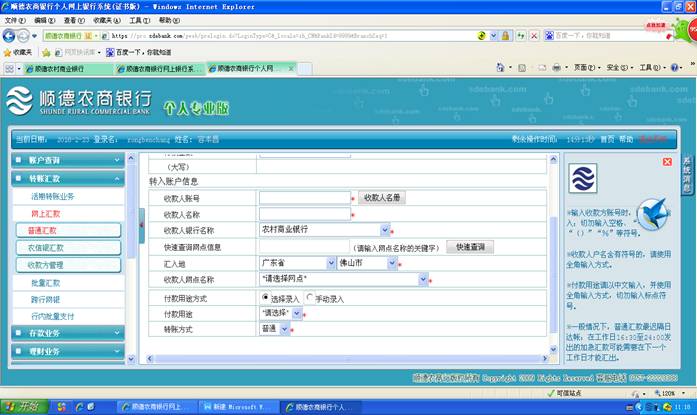Collapse the sidebar with the left arrow handle
697x415 pixels.
(141, 196)
